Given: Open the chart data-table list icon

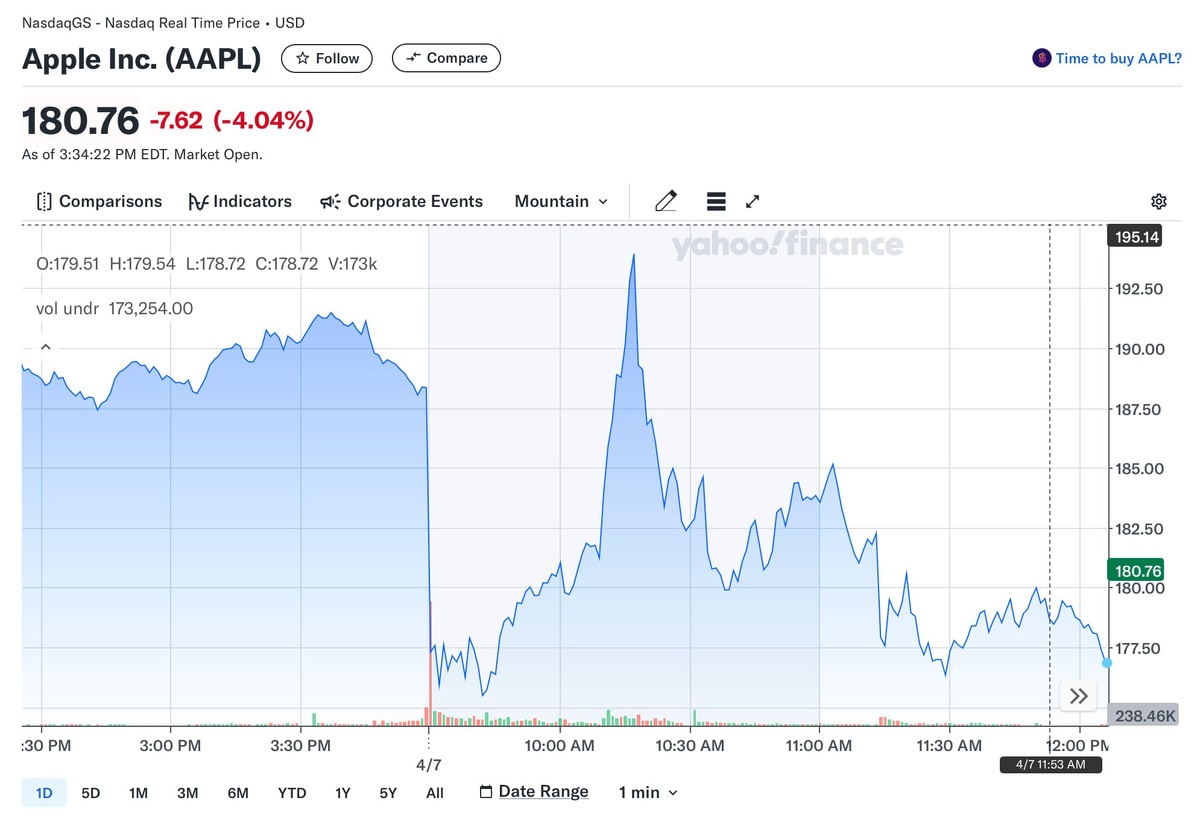Looking at the screenshot, I should (x=716, y=201).
